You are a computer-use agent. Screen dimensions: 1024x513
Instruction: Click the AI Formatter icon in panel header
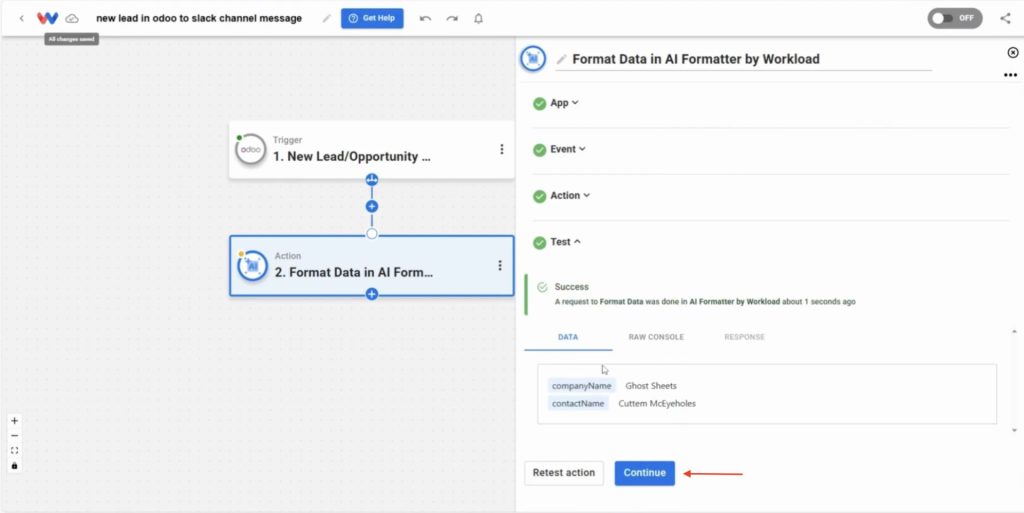click(x=533, y=59)
